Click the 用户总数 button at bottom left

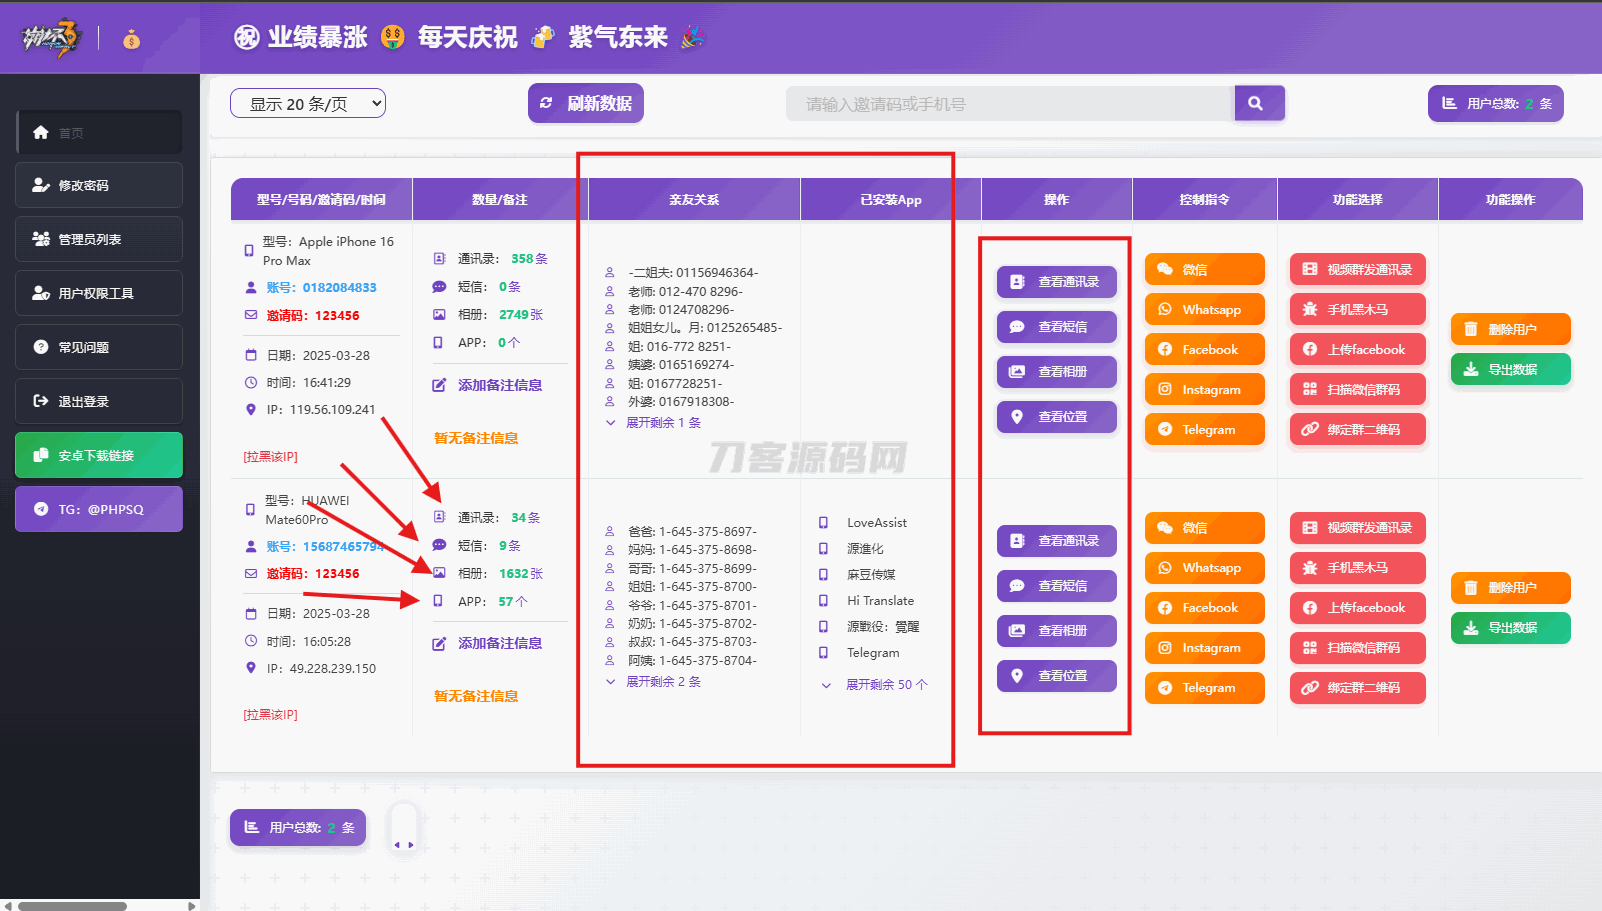click(x=298, y=828)
